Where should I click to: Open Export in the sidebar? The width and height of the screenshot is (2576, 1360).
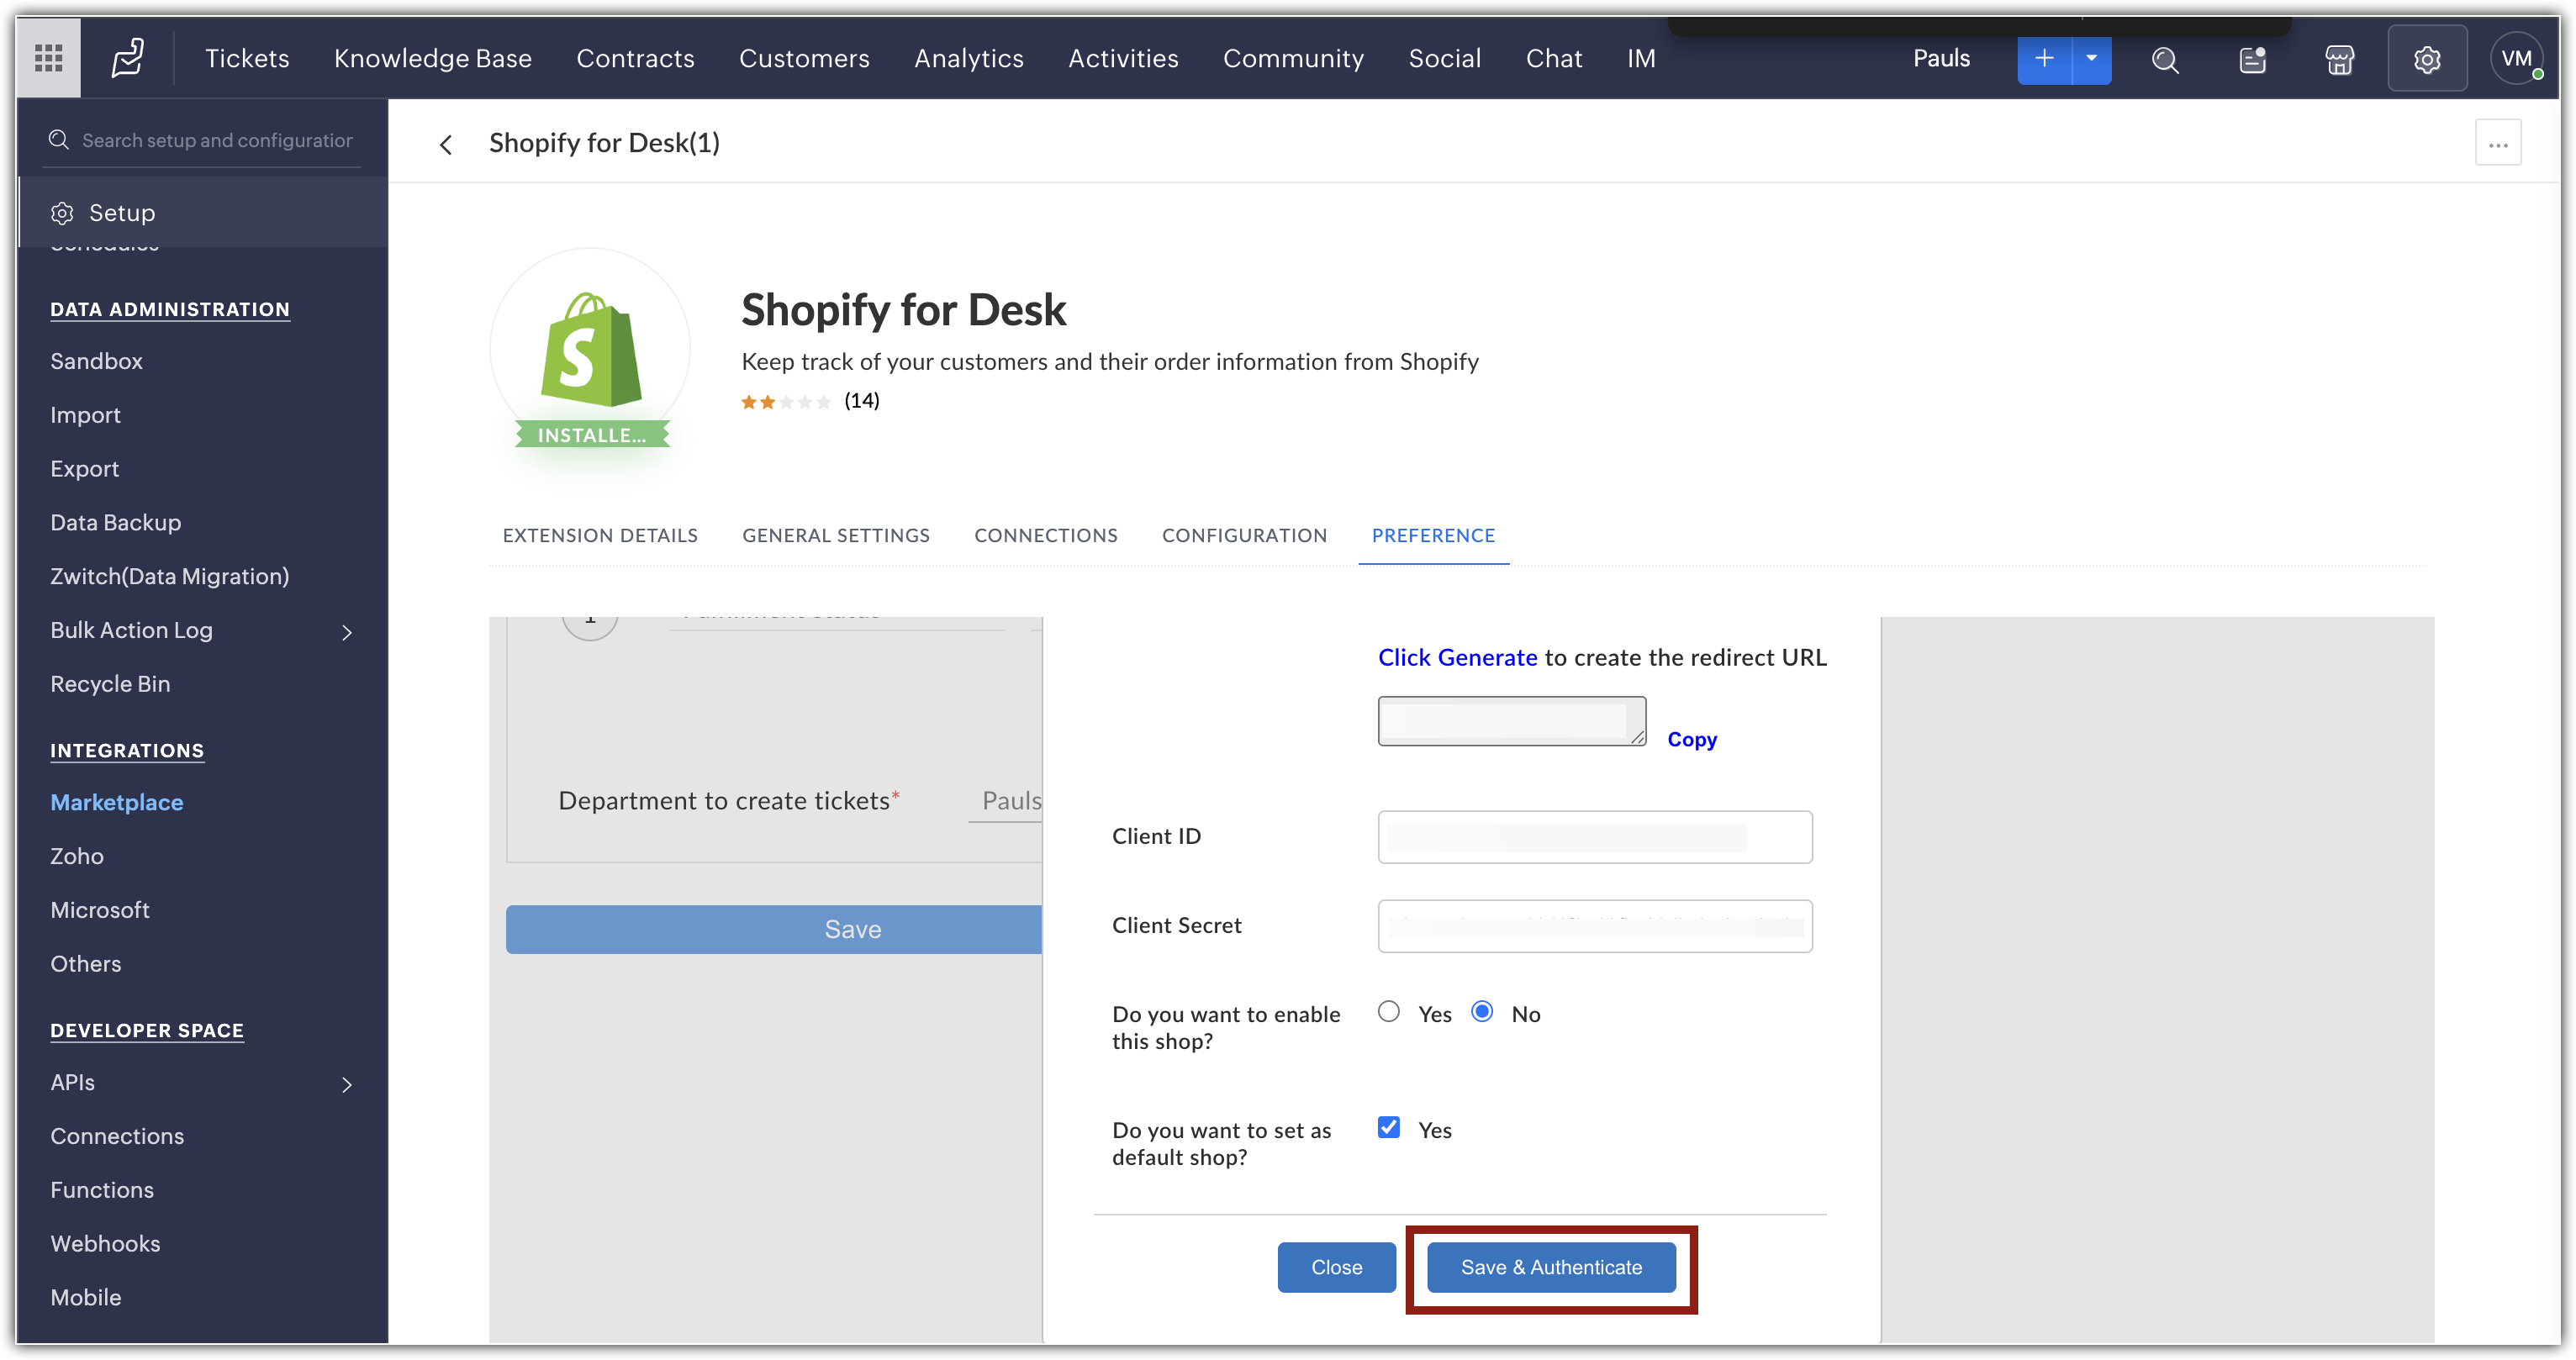point(84,469)
